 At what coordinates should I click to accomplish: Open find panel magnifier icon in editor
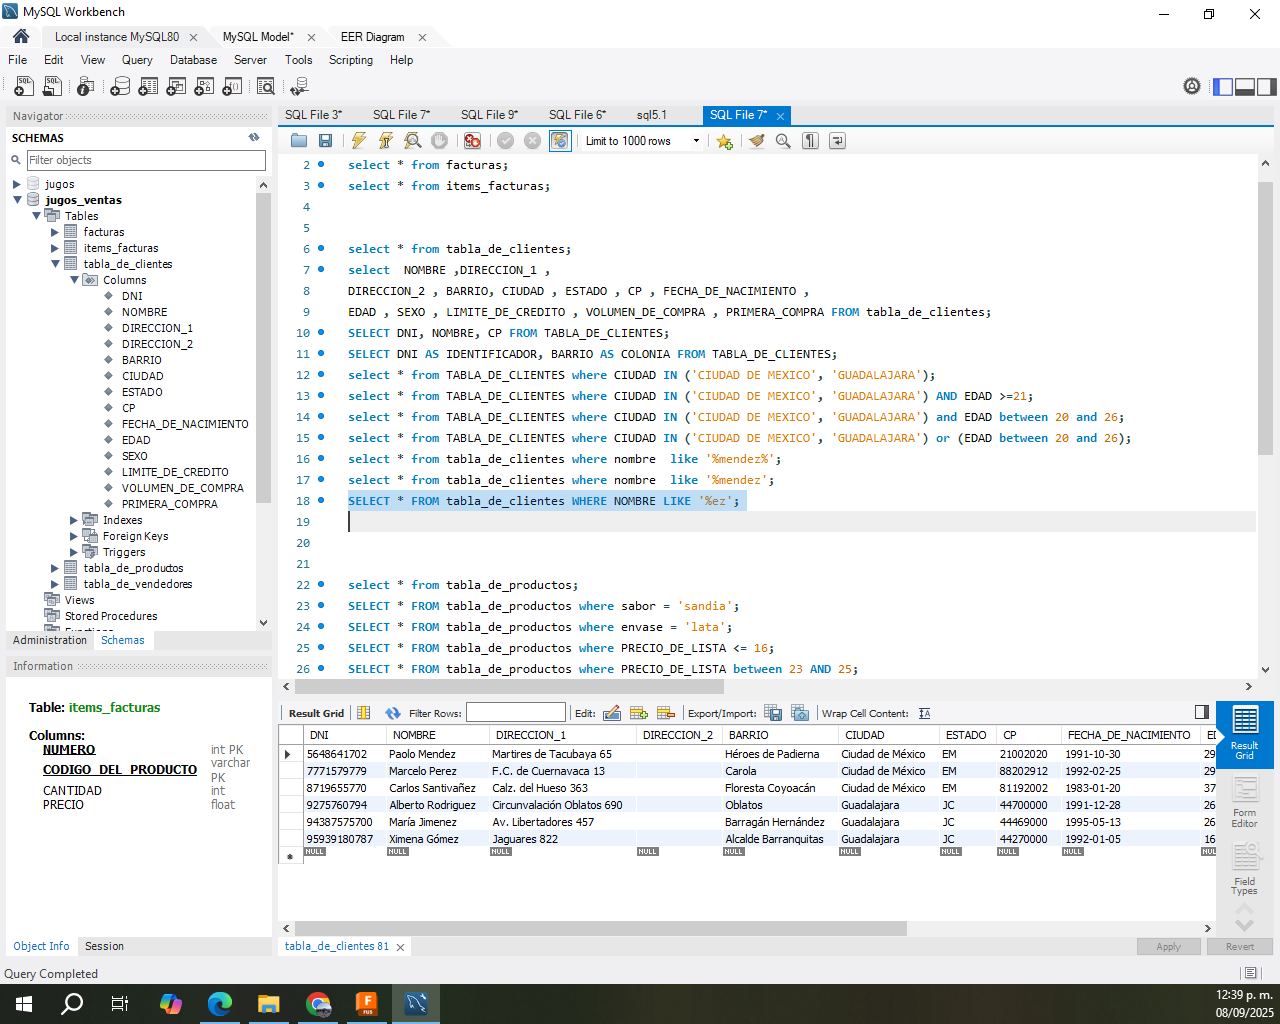(x=783, y=141)
